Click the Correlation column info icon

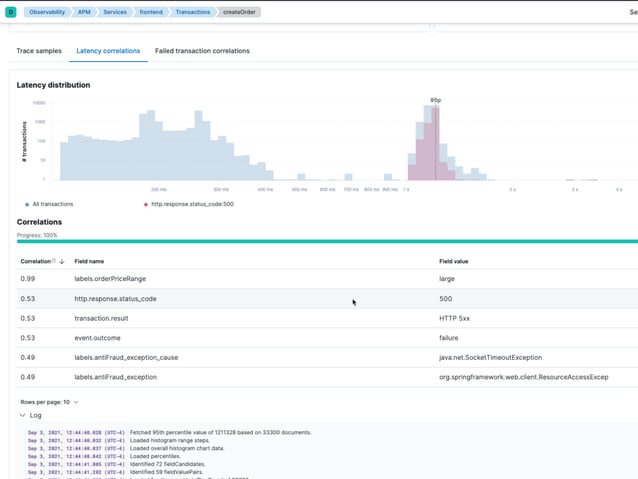pyautogui.click(x=54, y=261)
